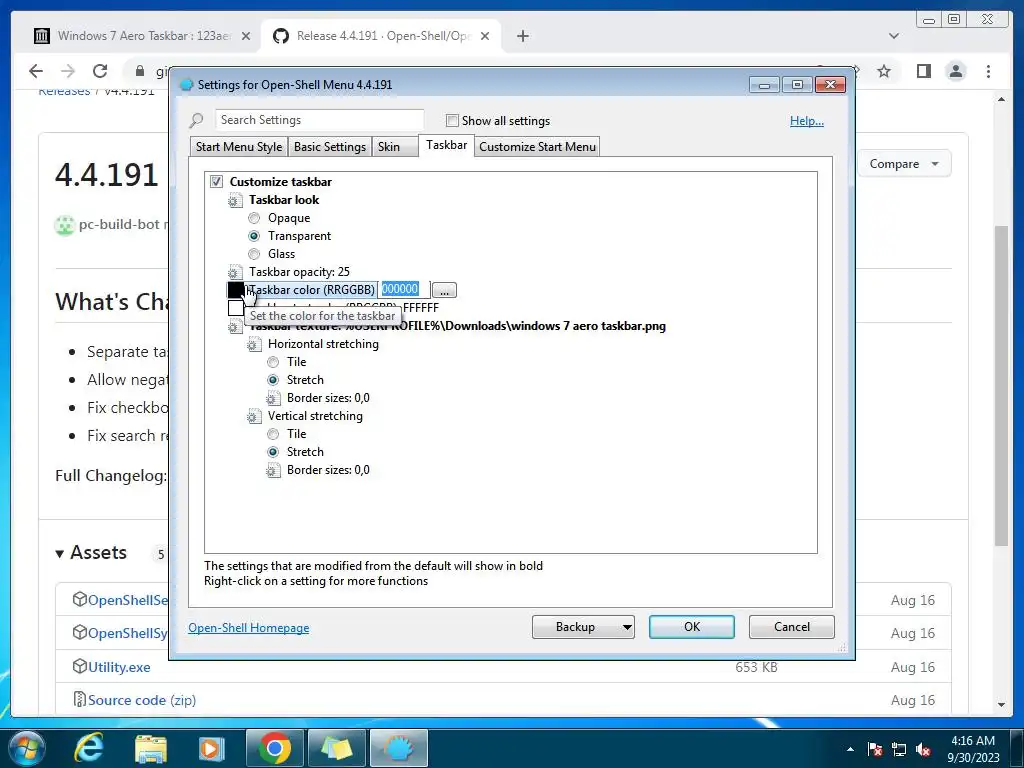Open Windows Explorer folder on taskbar
This screenshot has height=768, width=1024.
coord(151,748)
